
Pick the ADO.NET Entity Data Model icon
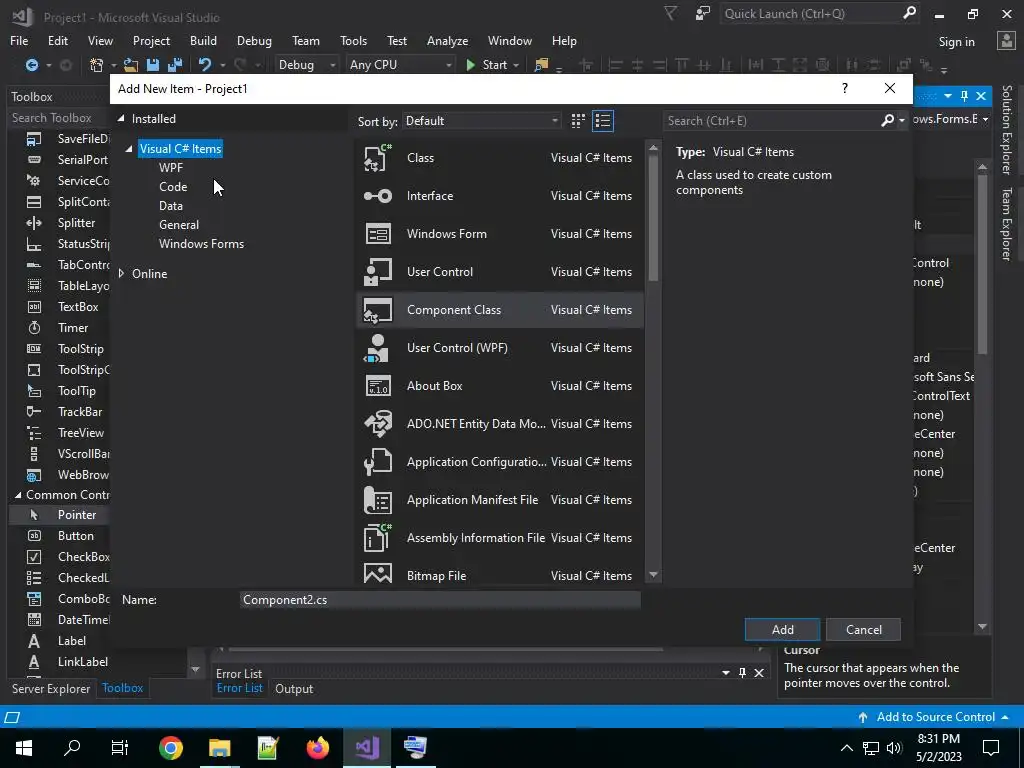click(x=377, y=424)
